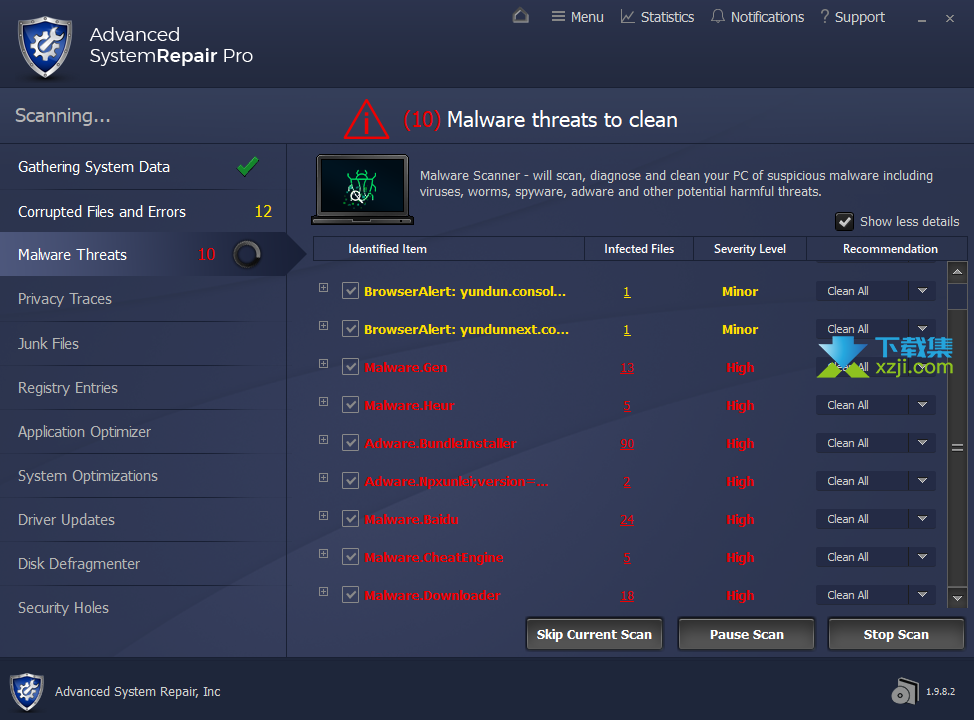The image size is (974, 720).
Task: Open the 90 infected files link for Adware.BundleInstaller
Action: coord(627,444)
